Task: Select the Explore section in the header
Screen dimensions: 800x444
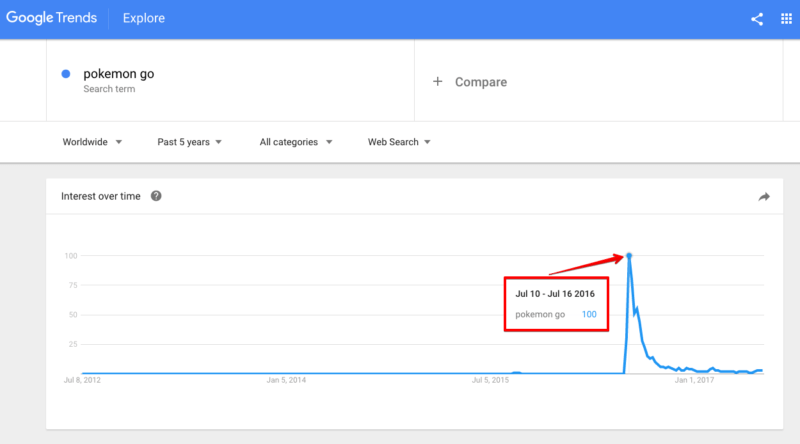Action: click(144, 18)
